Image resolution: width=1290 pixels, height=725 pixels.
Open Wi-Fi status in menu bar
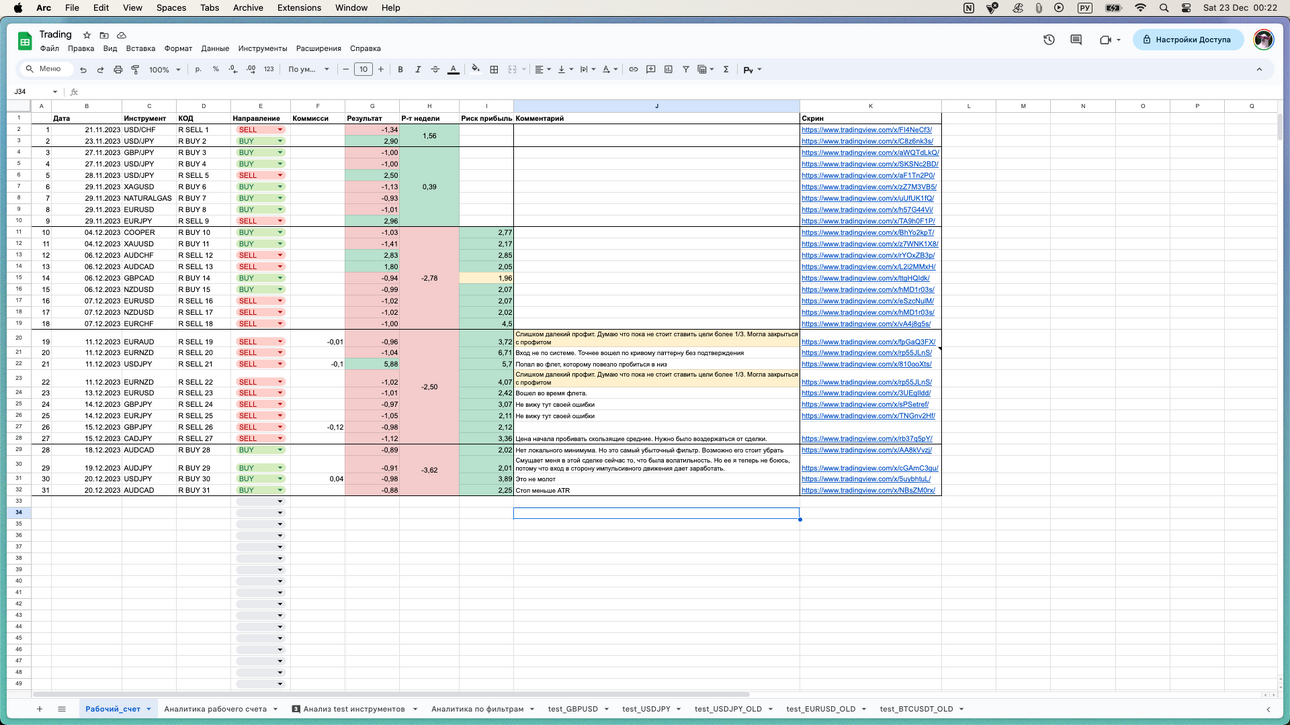click(x=1141, y=8)
